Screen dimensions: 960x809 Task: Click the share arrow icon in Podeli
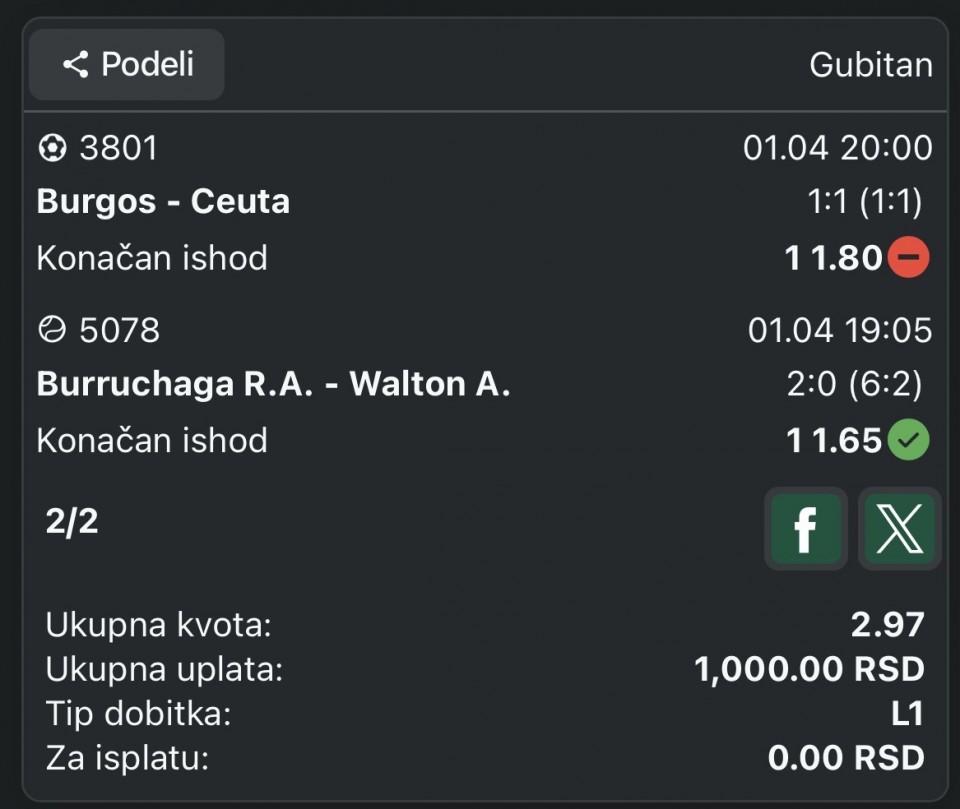76,65
